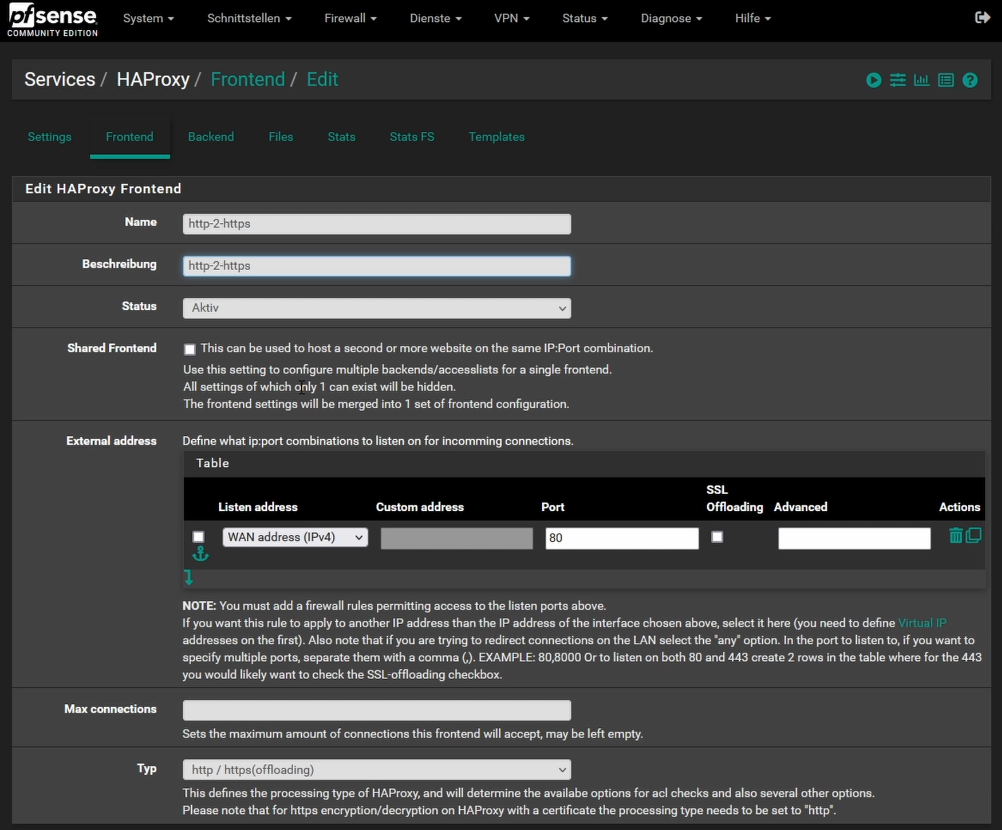Click the Actions column header

[x=960, y=507]
